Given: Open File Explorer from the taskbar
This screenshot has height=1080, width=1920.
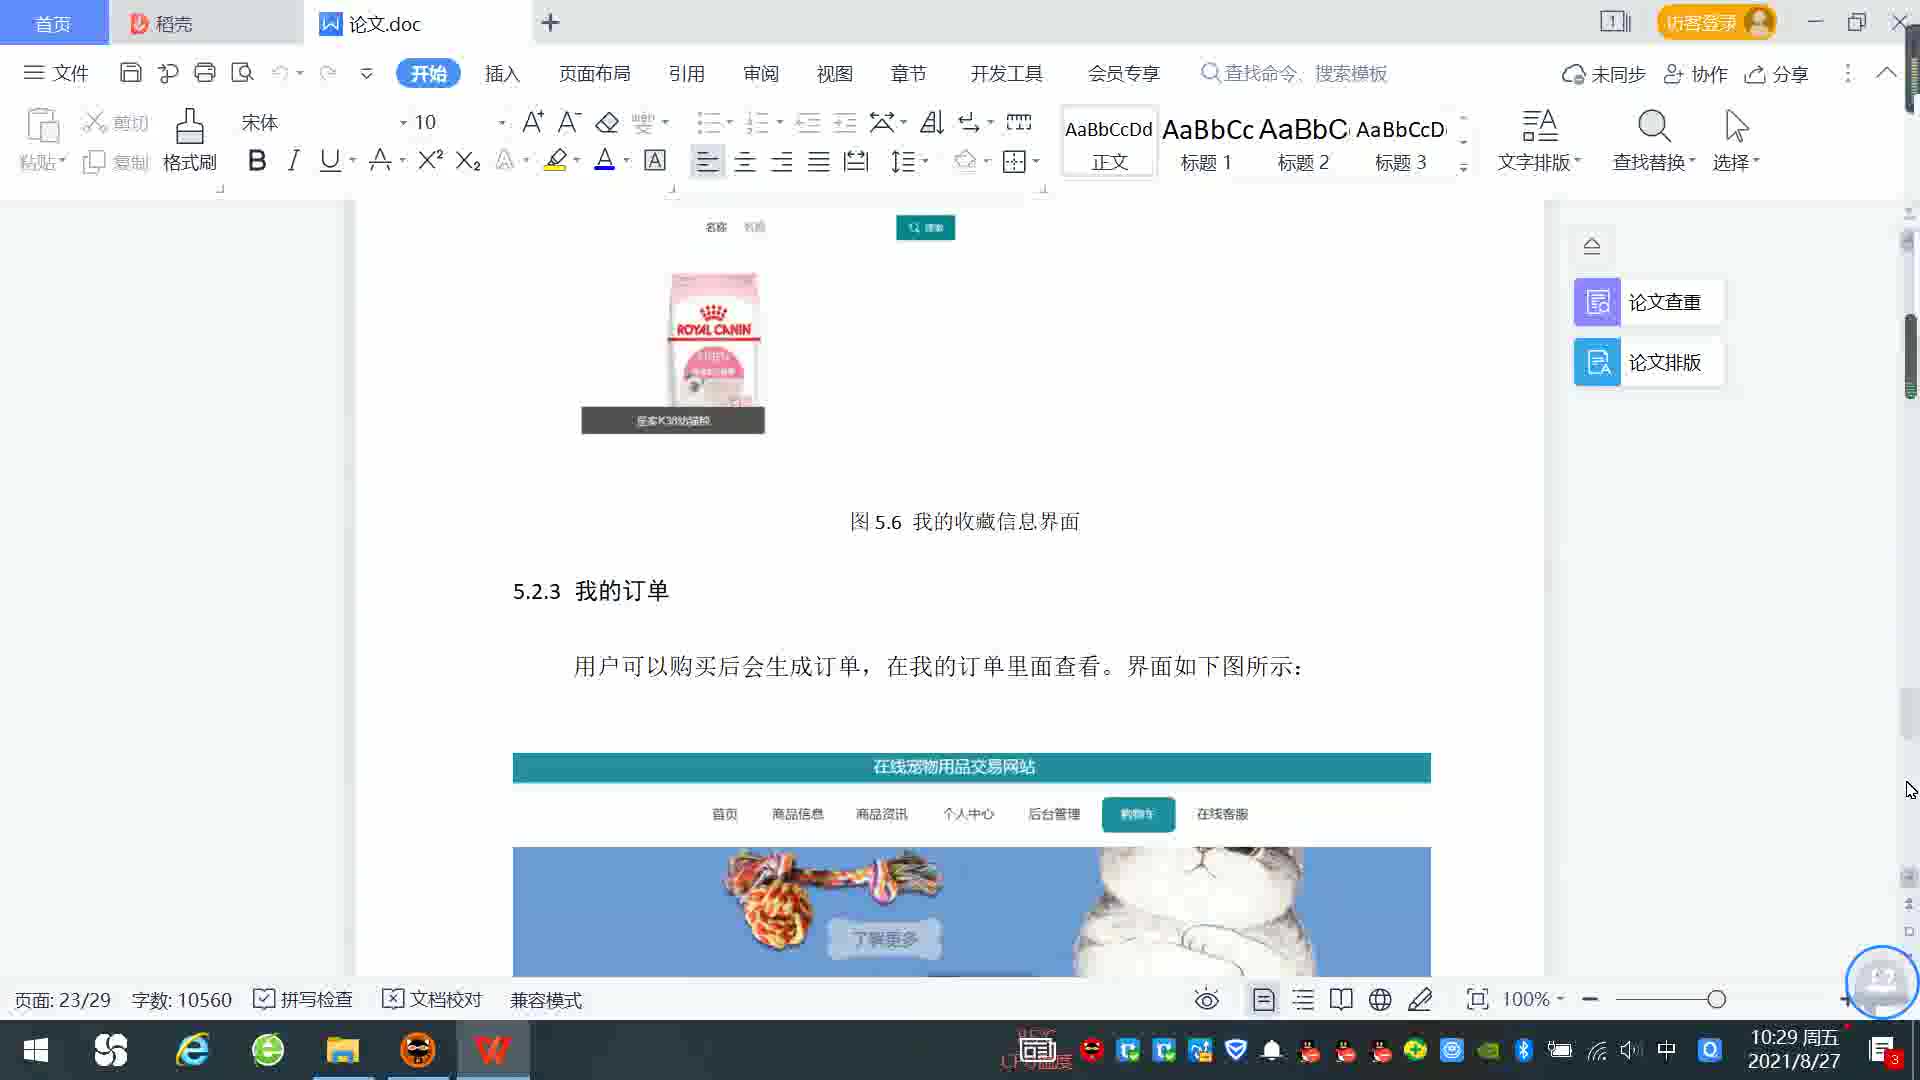Looking at the screenshot, I should (x=342, y=1050).
